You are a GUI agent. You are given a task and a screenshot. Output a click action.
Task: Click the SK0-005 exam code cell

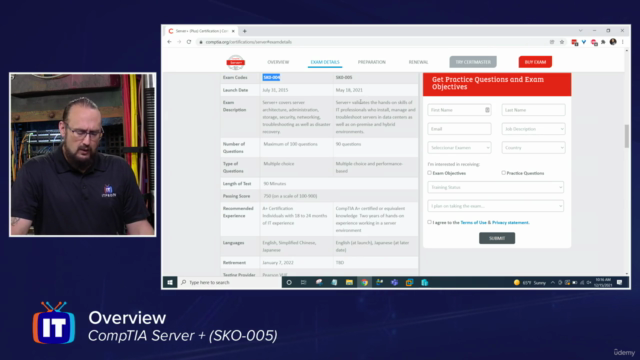click(x=344, y=77)
